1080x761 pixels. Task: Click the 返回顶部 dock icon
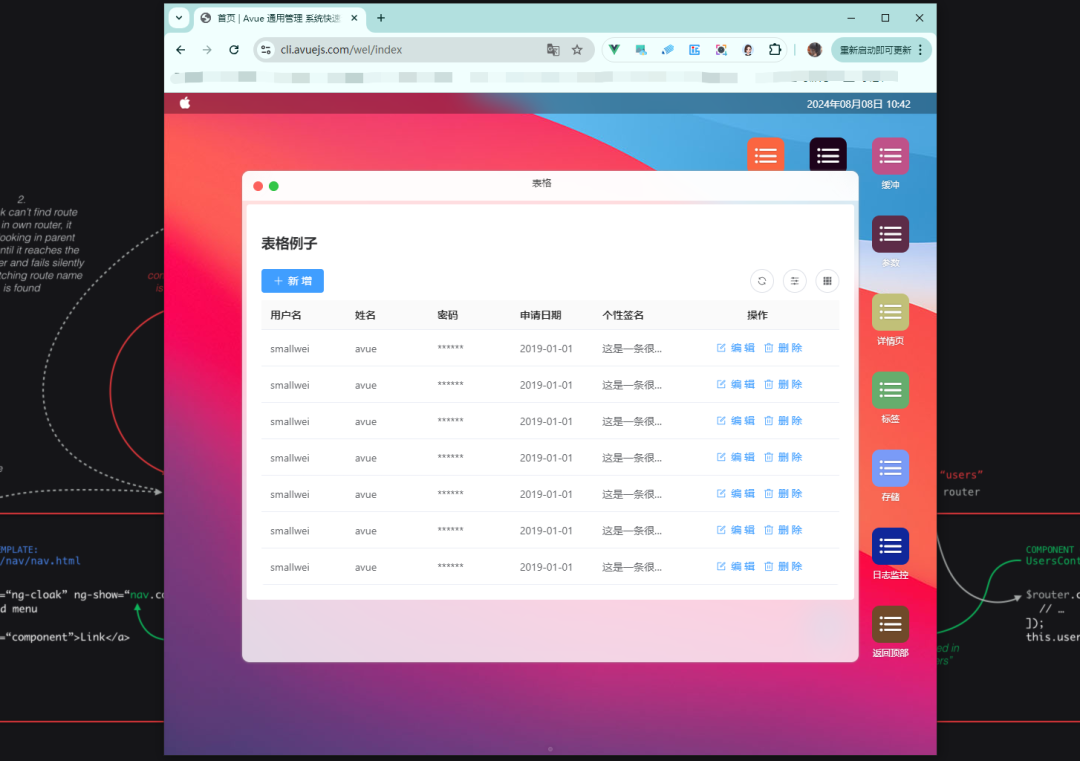[x=890, y=625]
